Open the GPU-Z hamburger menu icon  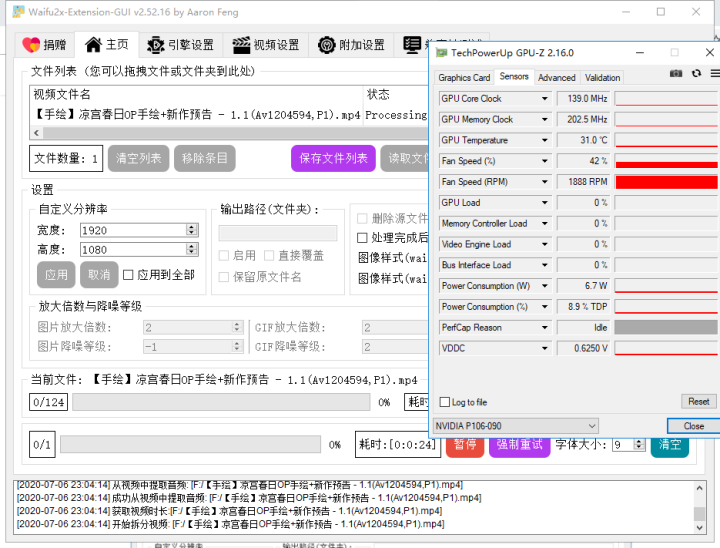715,73
